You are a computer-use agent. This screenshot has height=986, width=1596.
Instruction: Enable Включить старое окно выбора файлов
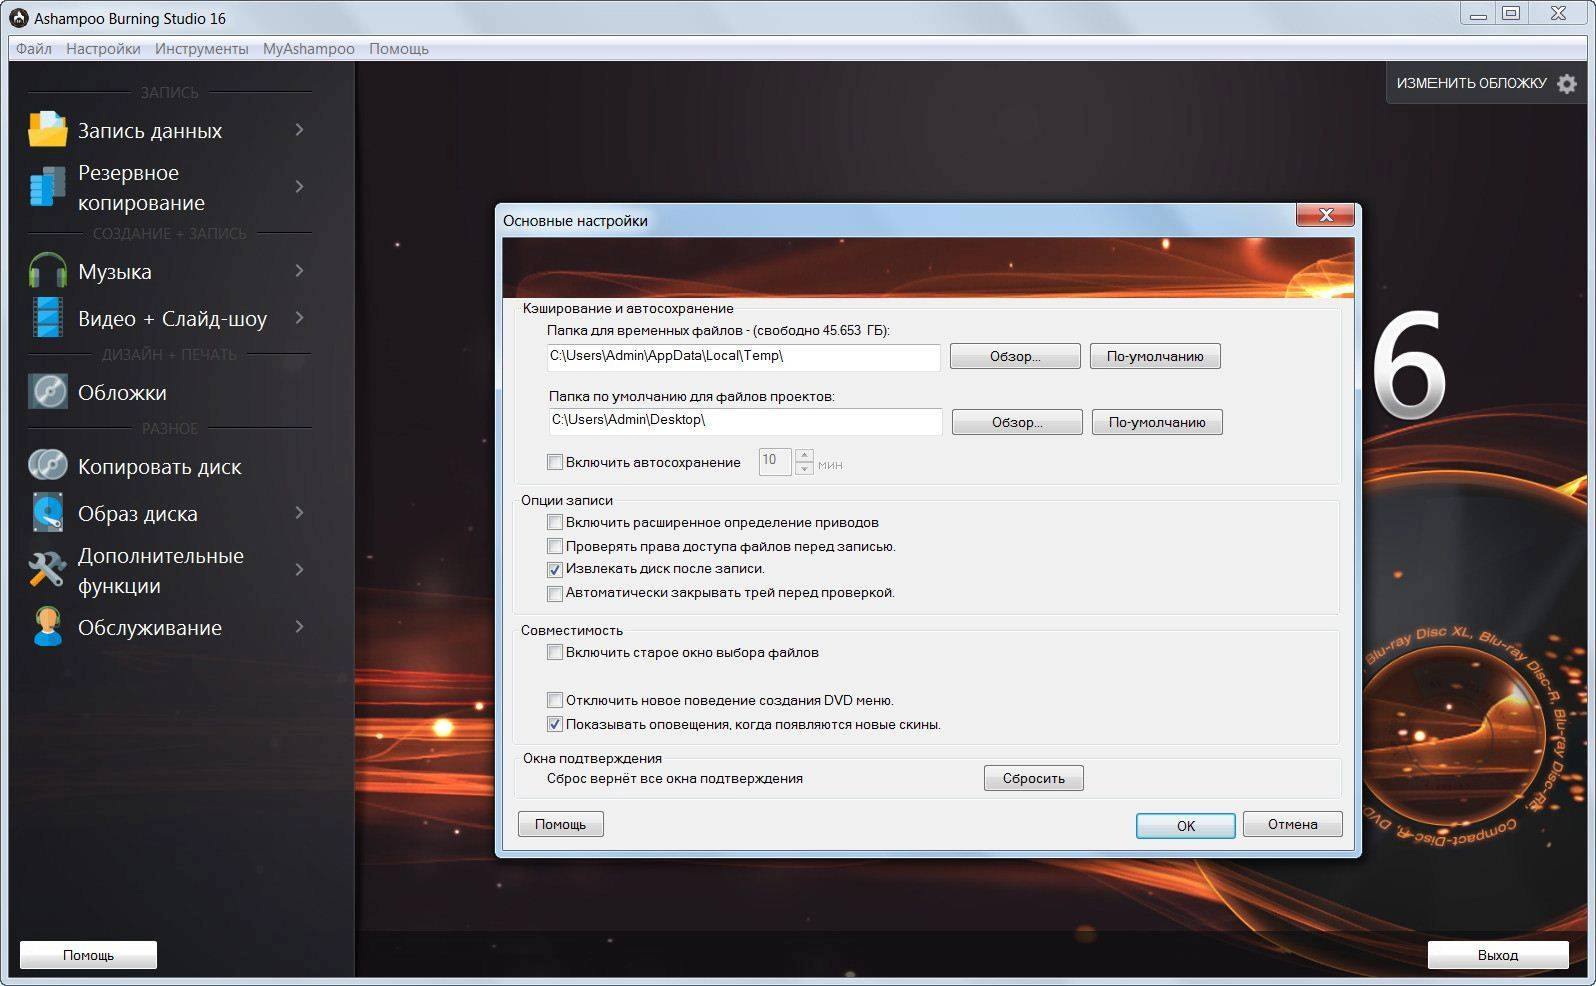(x=555, y=652)
